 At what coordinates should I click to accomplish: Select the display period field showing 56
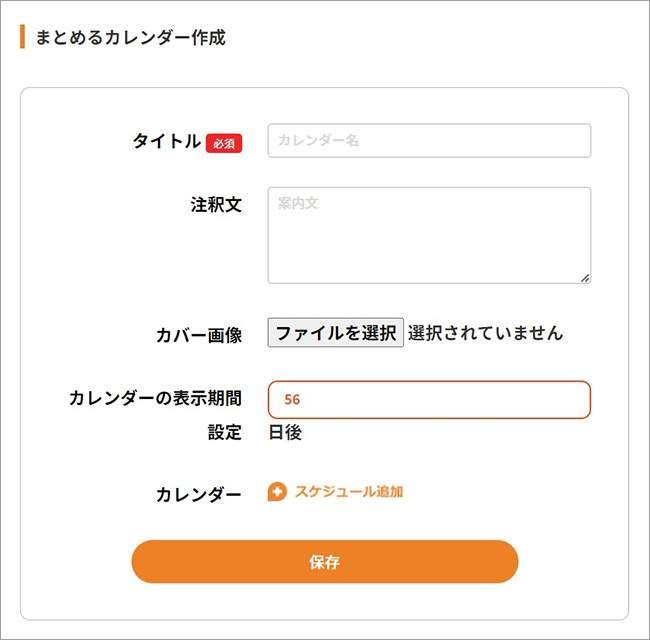429,399
